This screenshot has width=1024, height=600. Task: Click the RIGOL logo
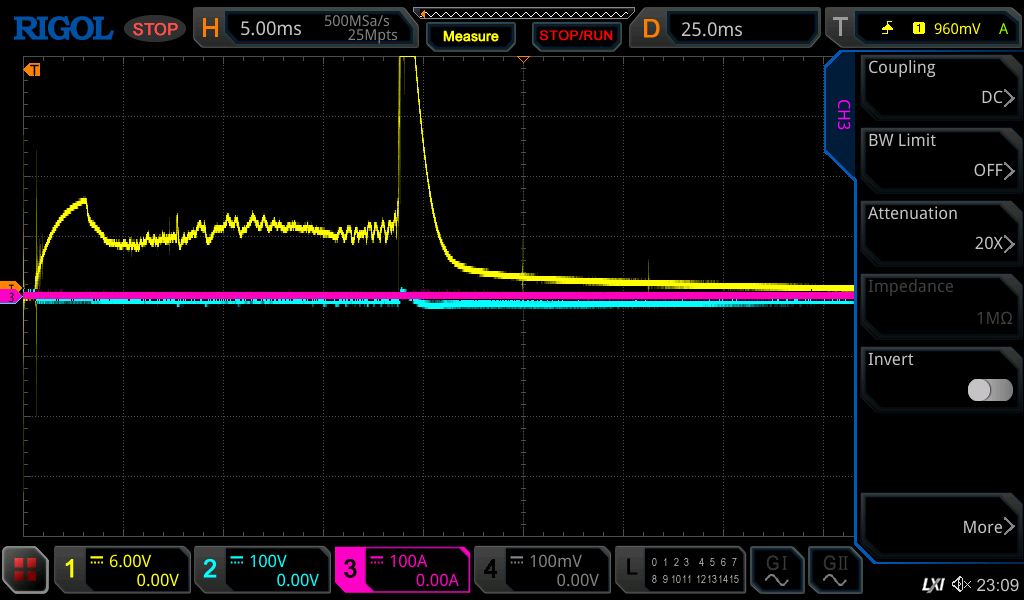62,28
